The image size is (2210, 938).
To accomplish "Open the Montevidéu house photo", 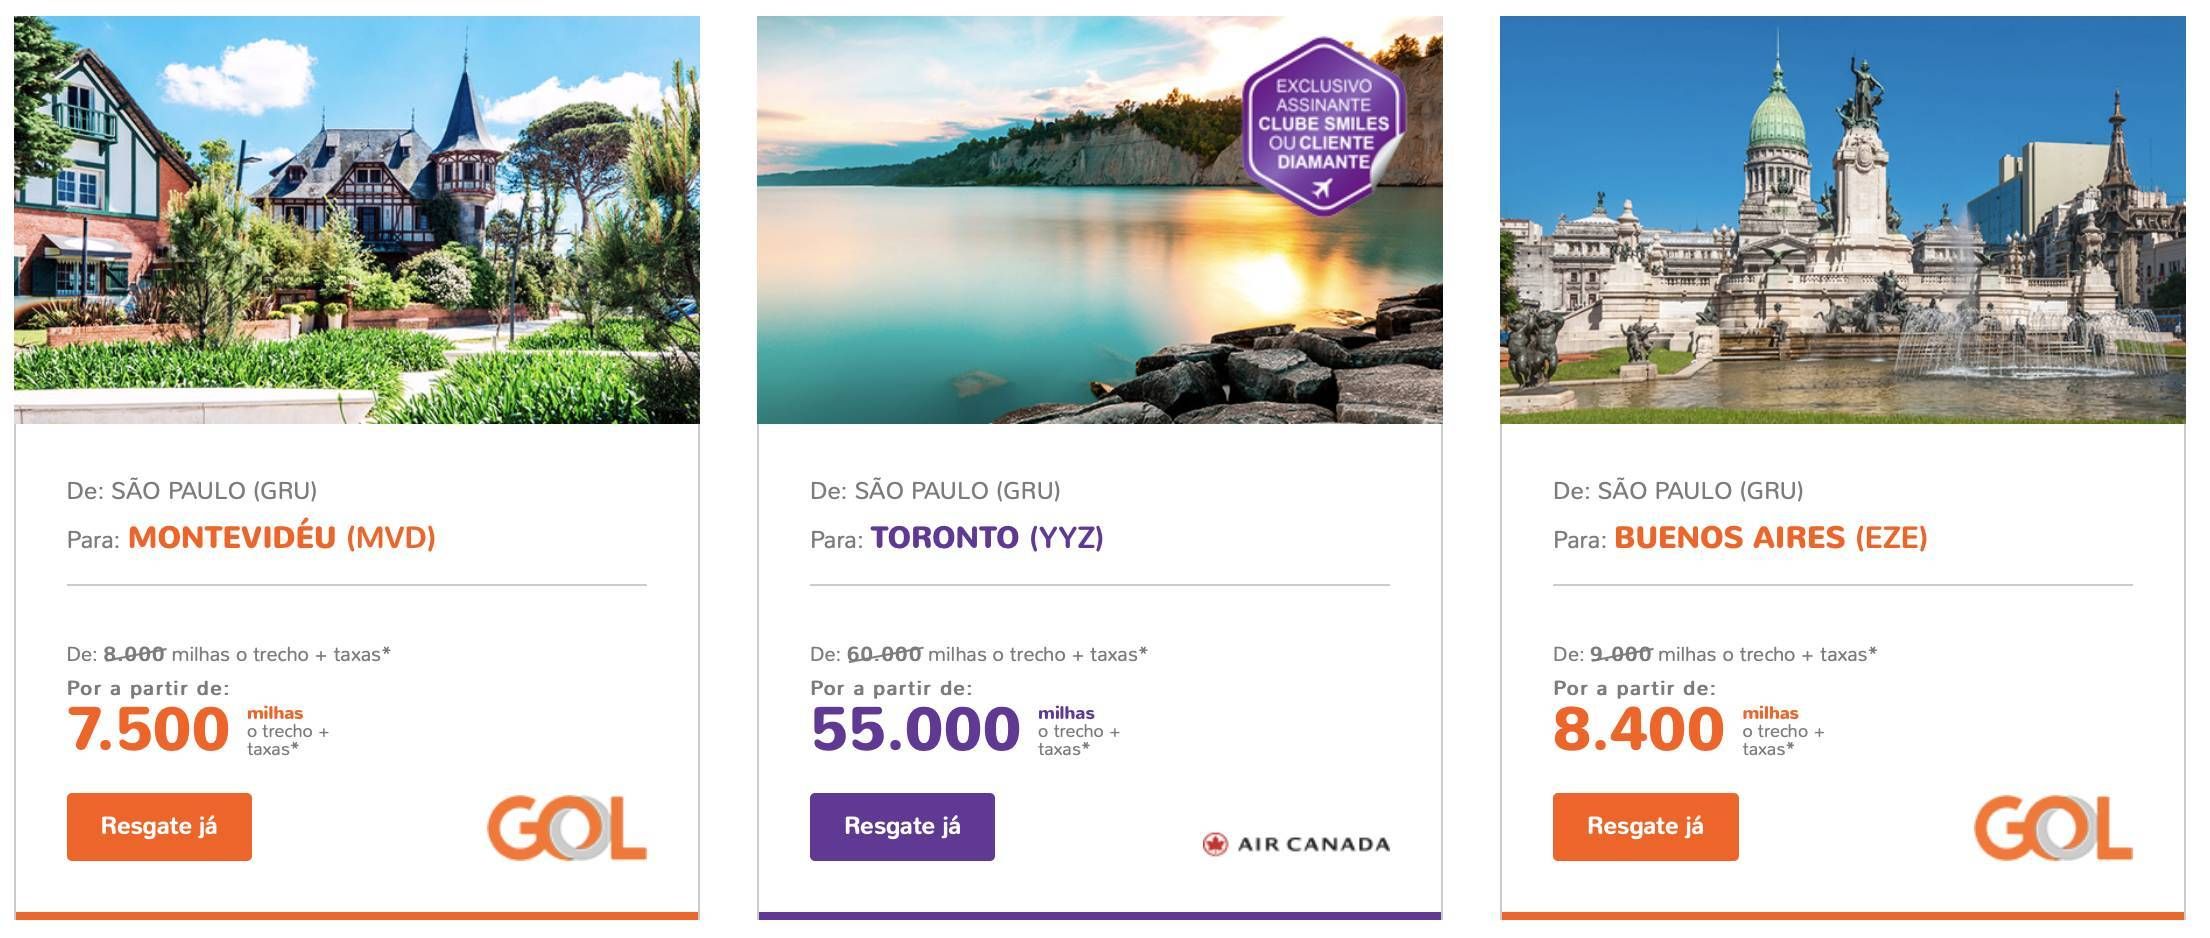I will 357,220.
